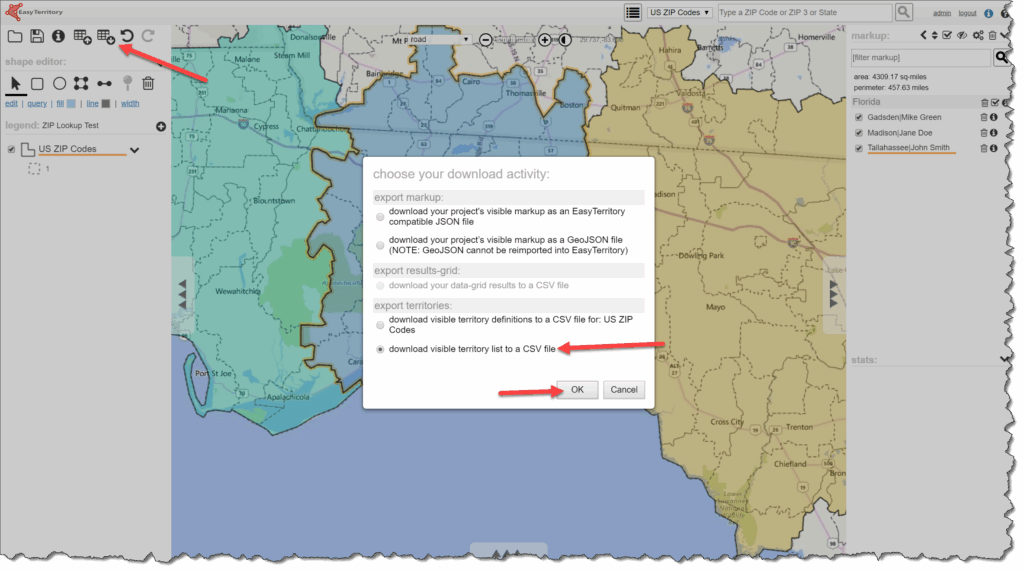Click the query link
Viewport: 1024px width, 571px height.
[37, 104]
